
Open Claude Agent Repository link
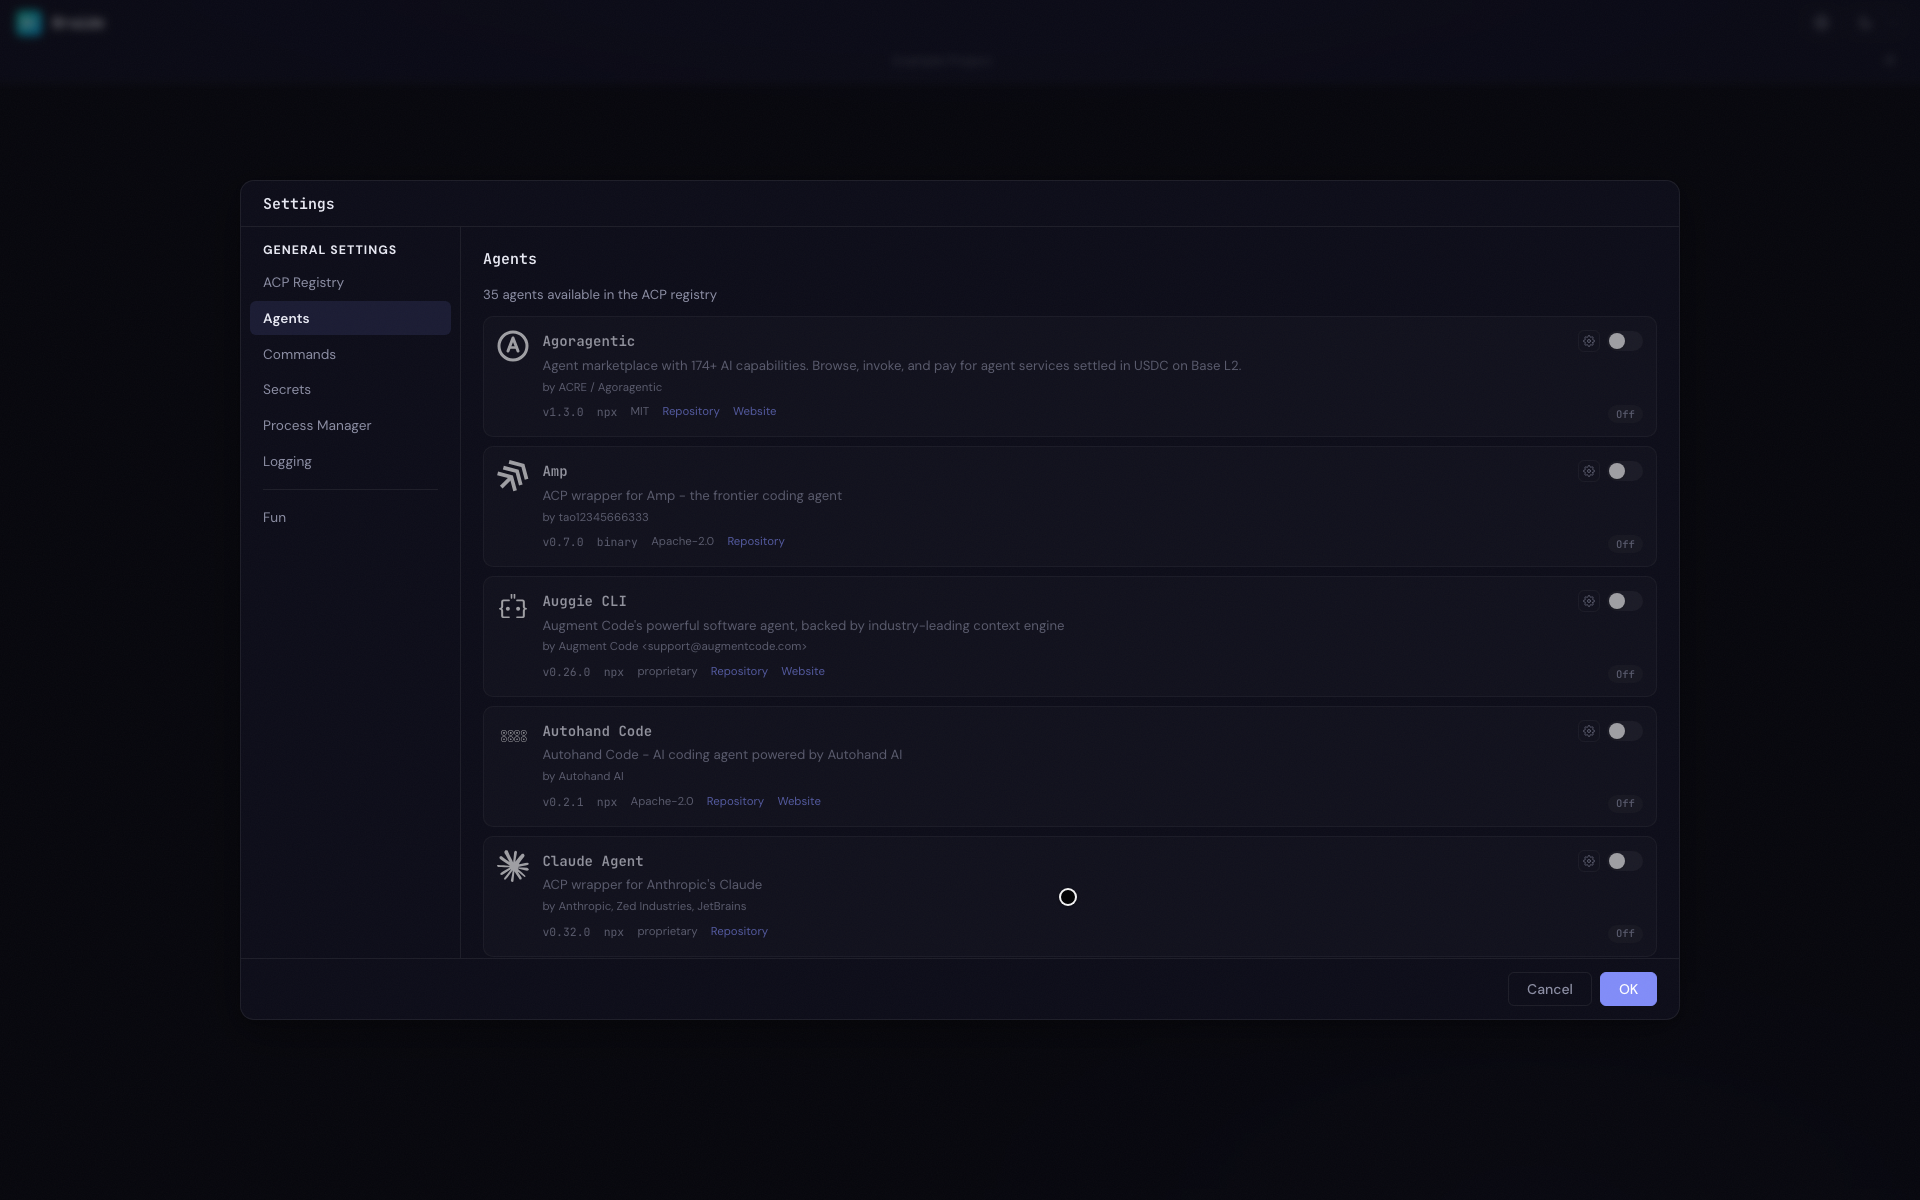point(739,931)
